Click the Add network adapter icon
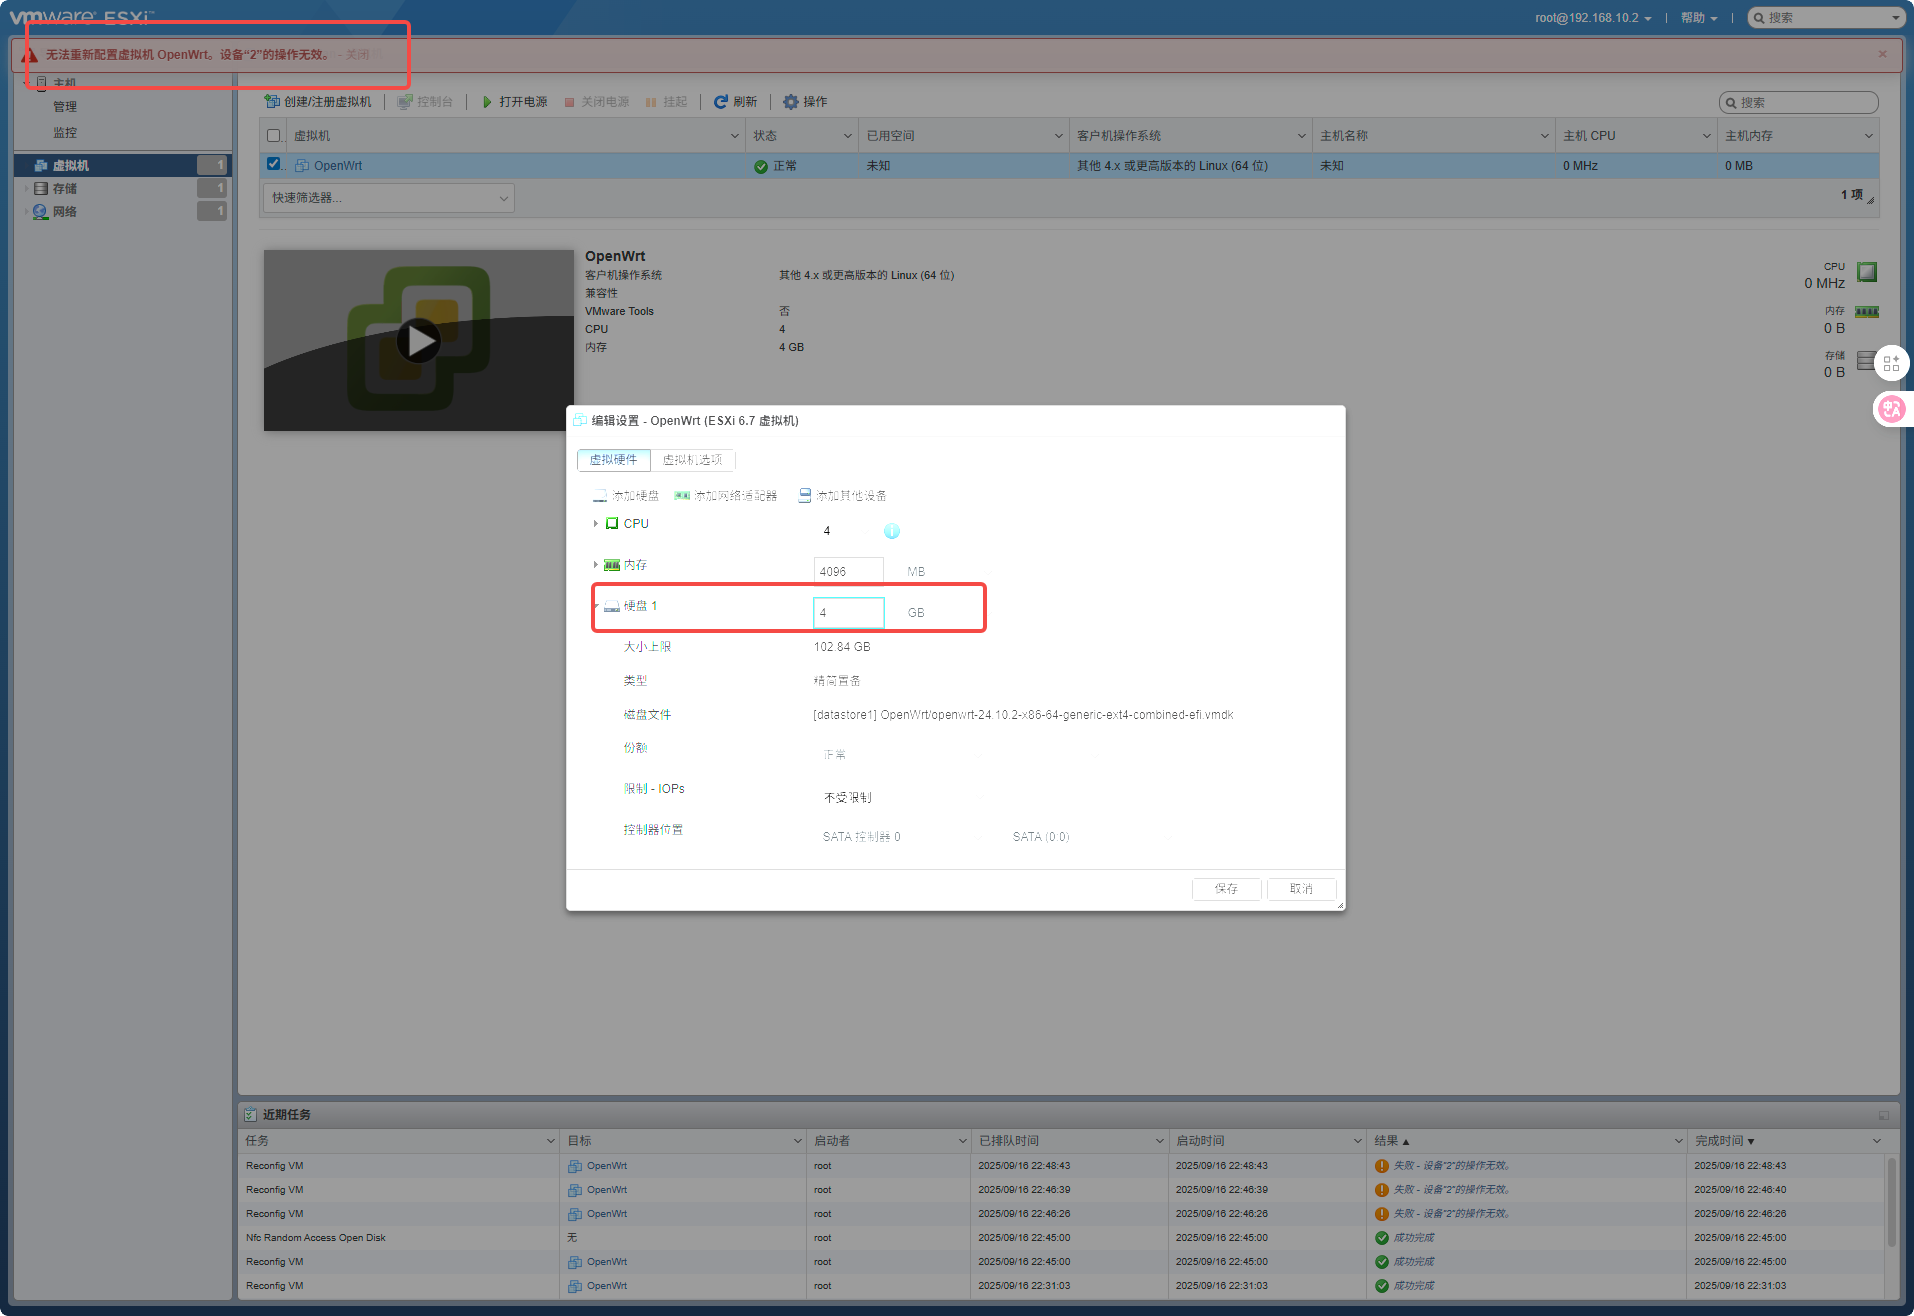 682,496
